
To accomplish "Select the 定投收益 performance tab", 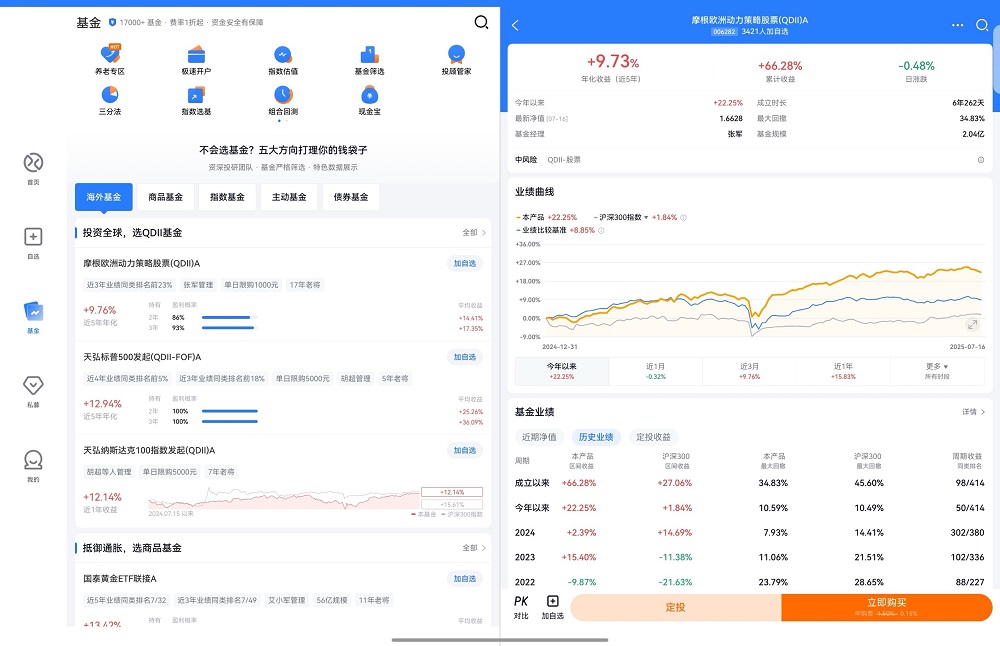I will 653,437.
